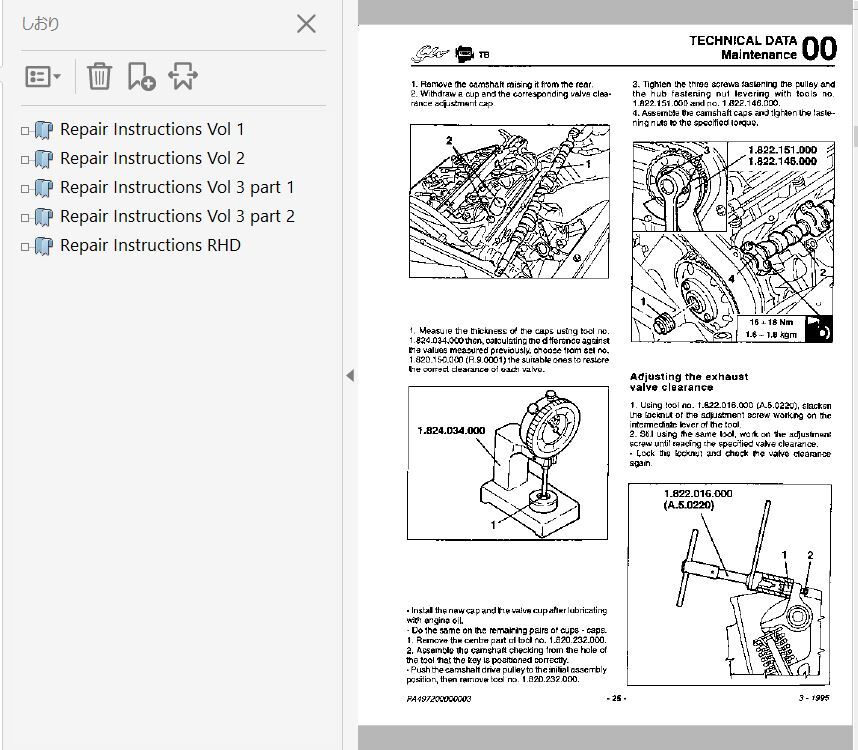Click page number '- 26 -' in footer
This screenshot has height=750, width=858.
click(617, 698)
